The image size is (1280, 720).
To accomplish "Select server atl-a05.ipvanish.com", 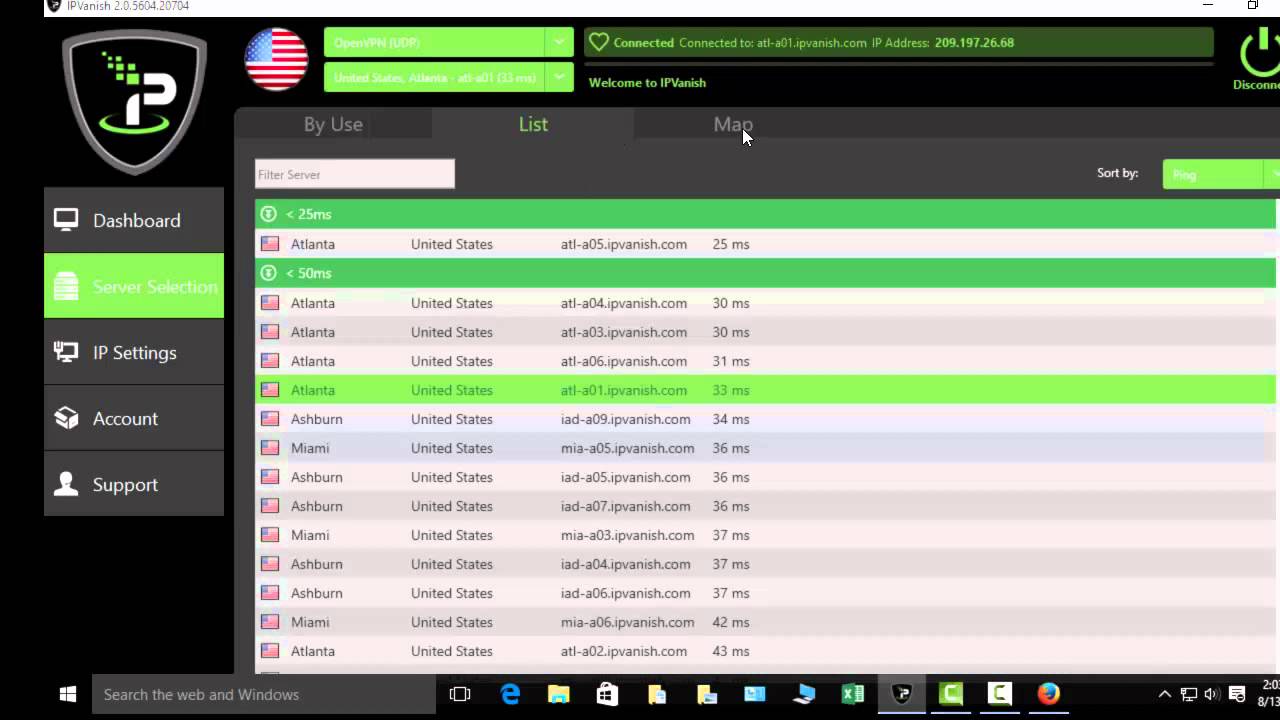I will (766, 244).
